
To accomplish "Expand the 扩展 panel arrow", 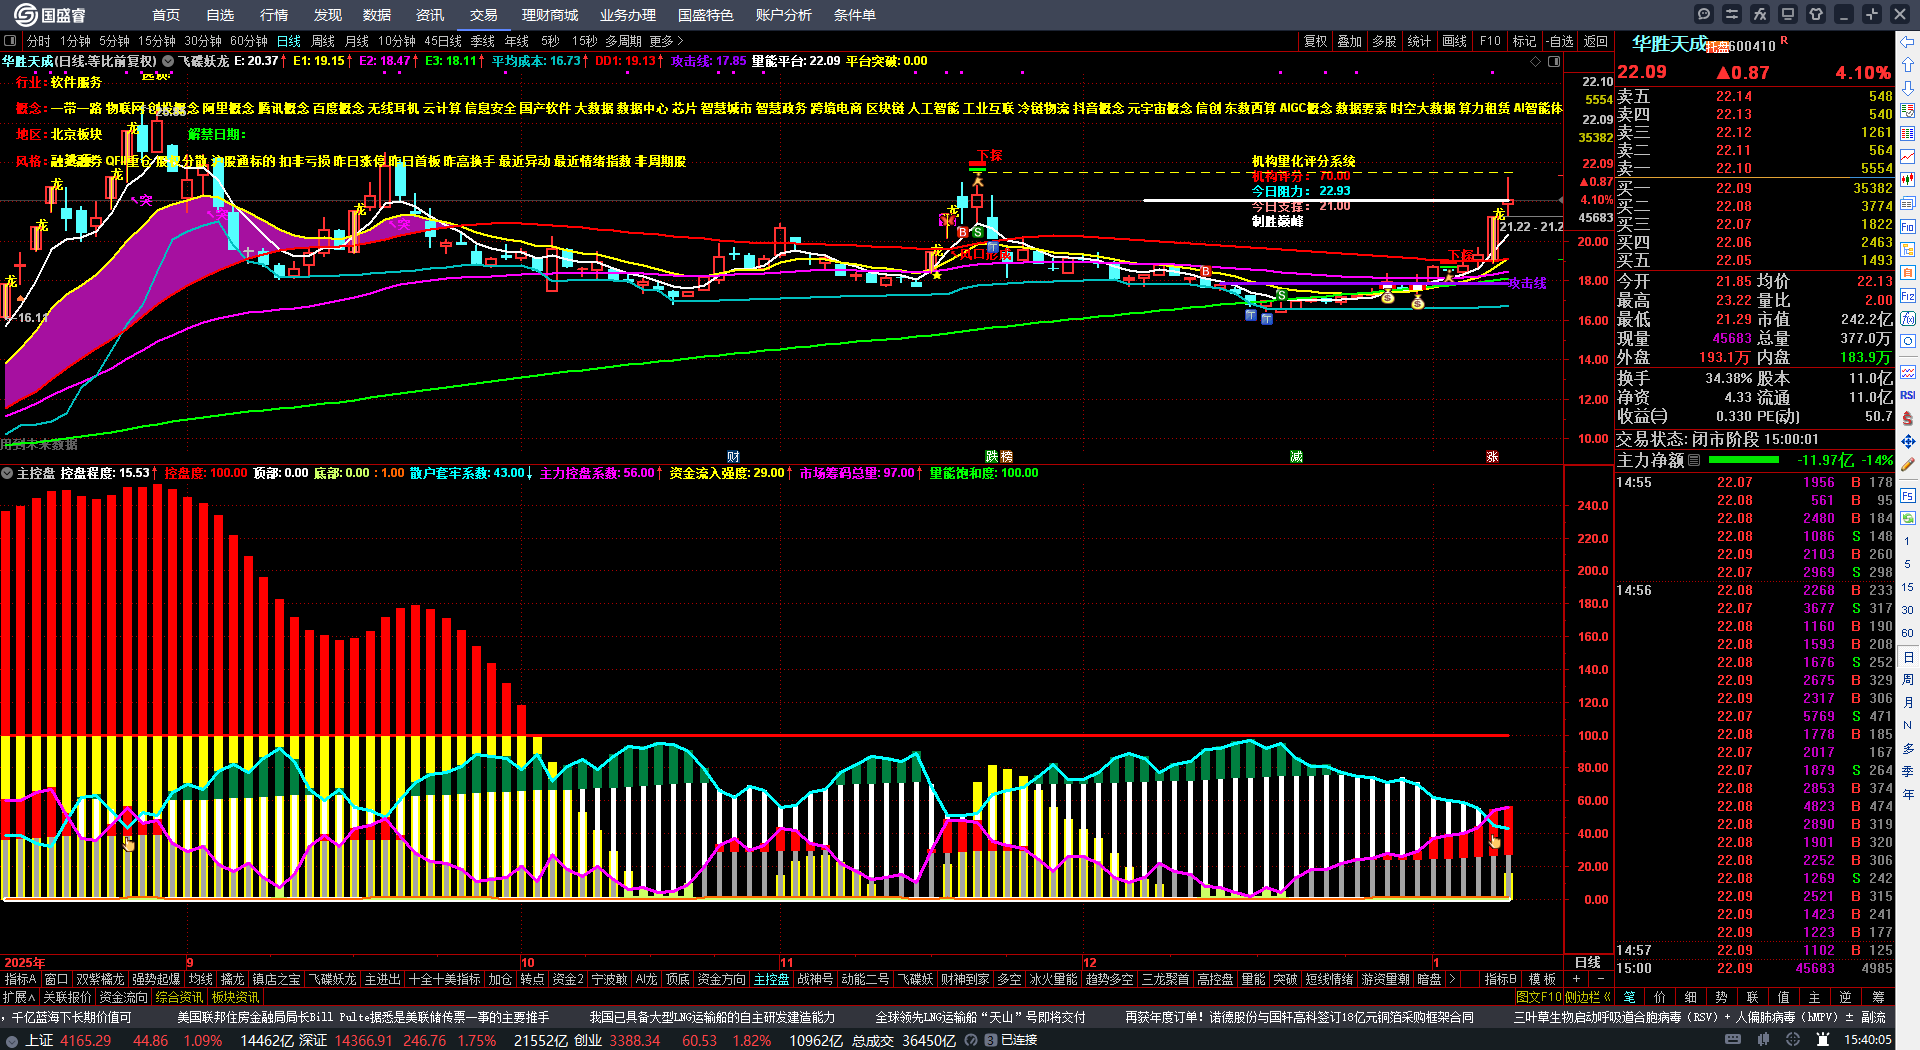I will click(x=19, y=997).
